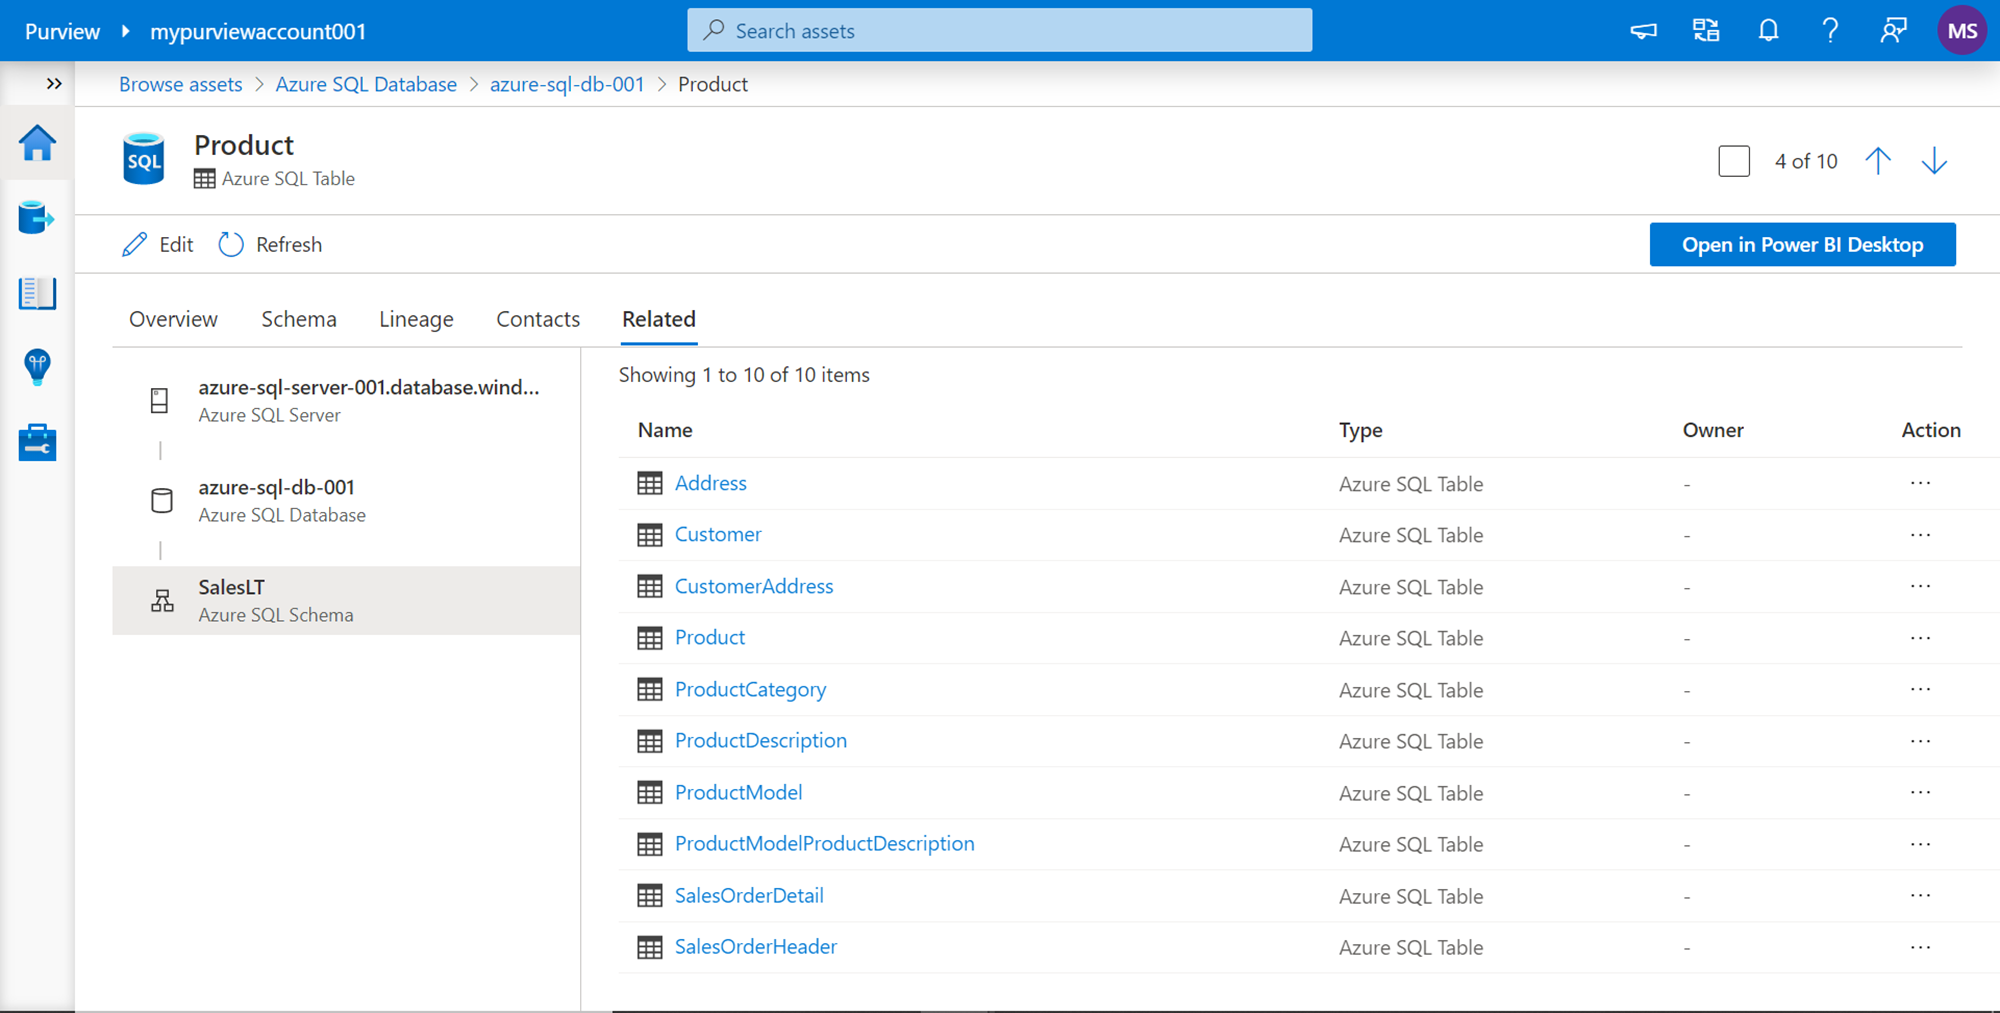Click the Search assets input field
Image resolution: width=2000 pixels, height=1013 pixels.
coord(1000,31)
